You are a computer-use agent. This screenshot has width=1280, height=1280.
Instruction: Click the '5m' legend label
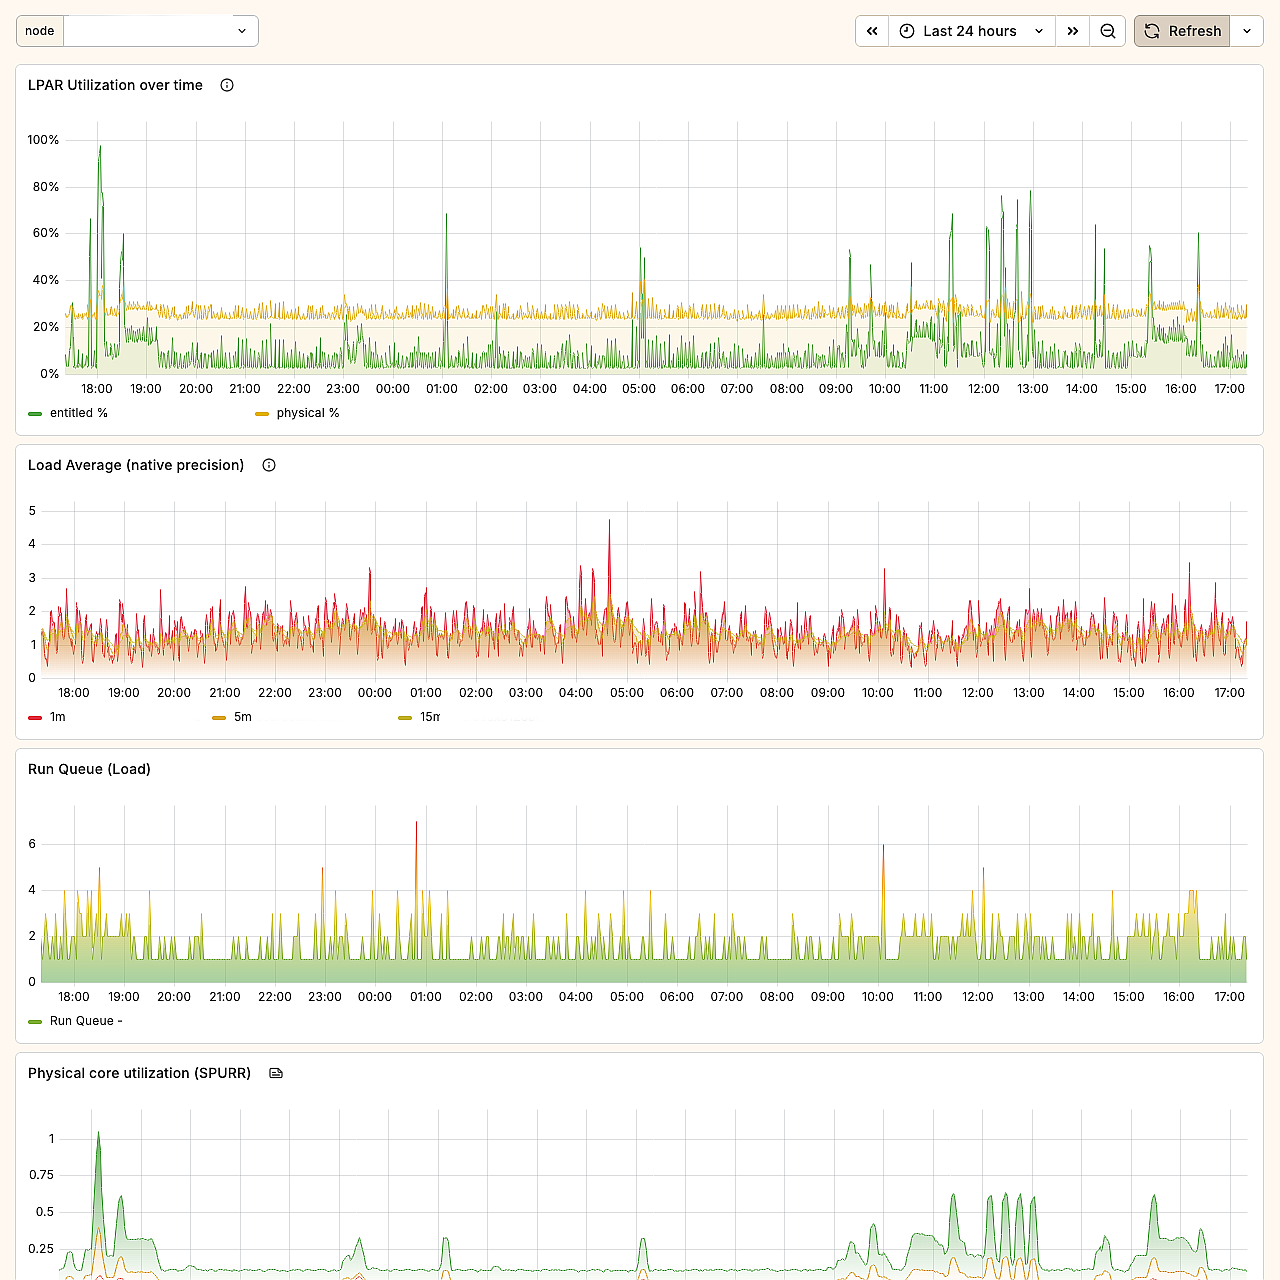coord(243,717)
